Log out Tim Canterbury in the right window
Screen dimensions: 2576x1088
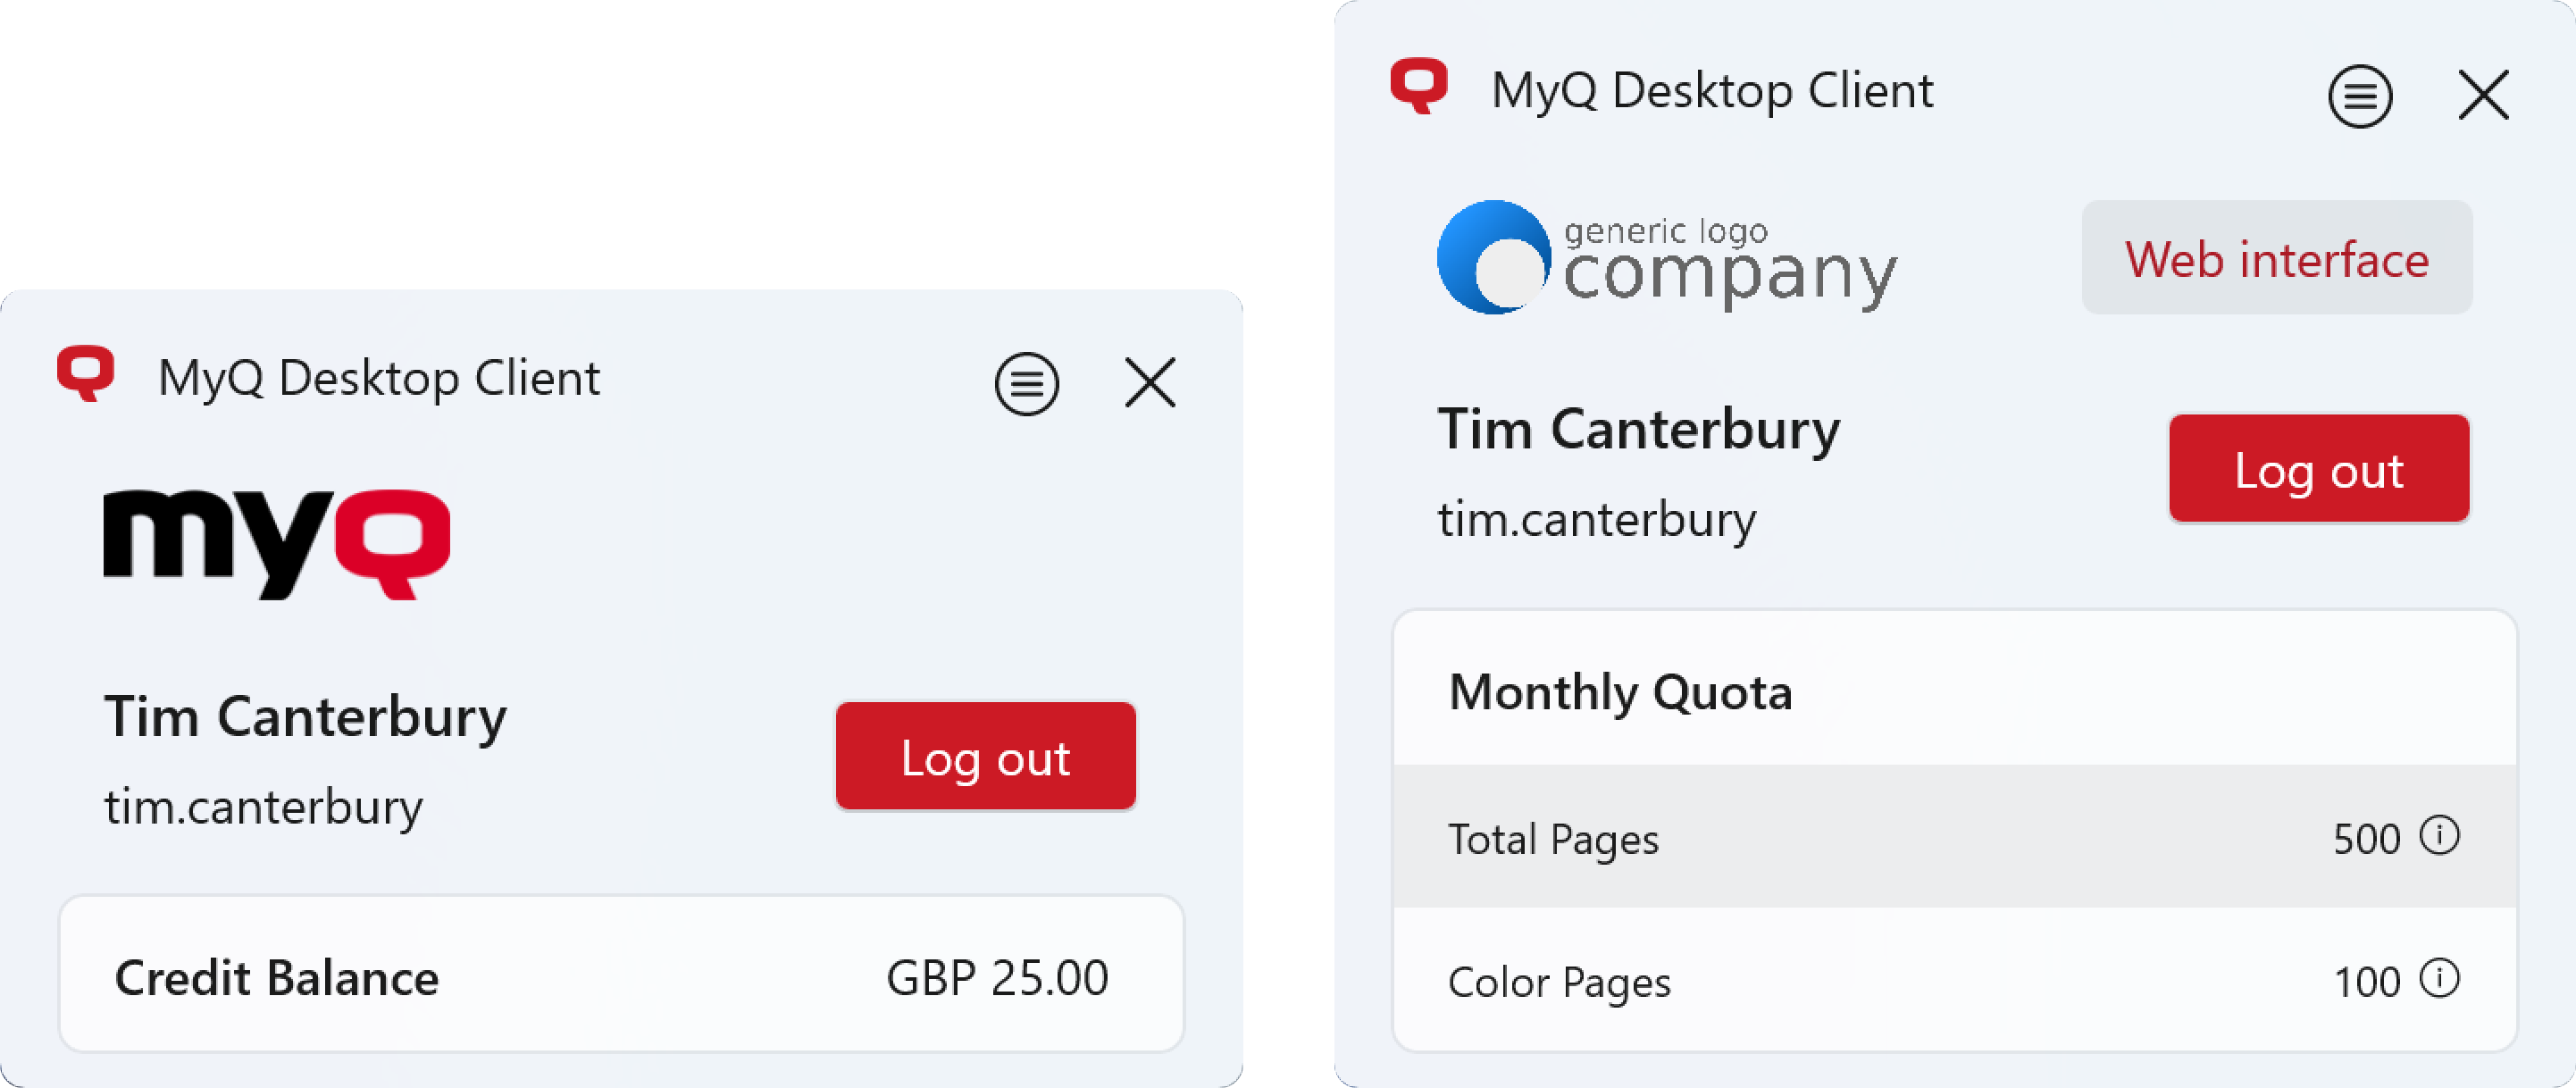pos(2318,468)
